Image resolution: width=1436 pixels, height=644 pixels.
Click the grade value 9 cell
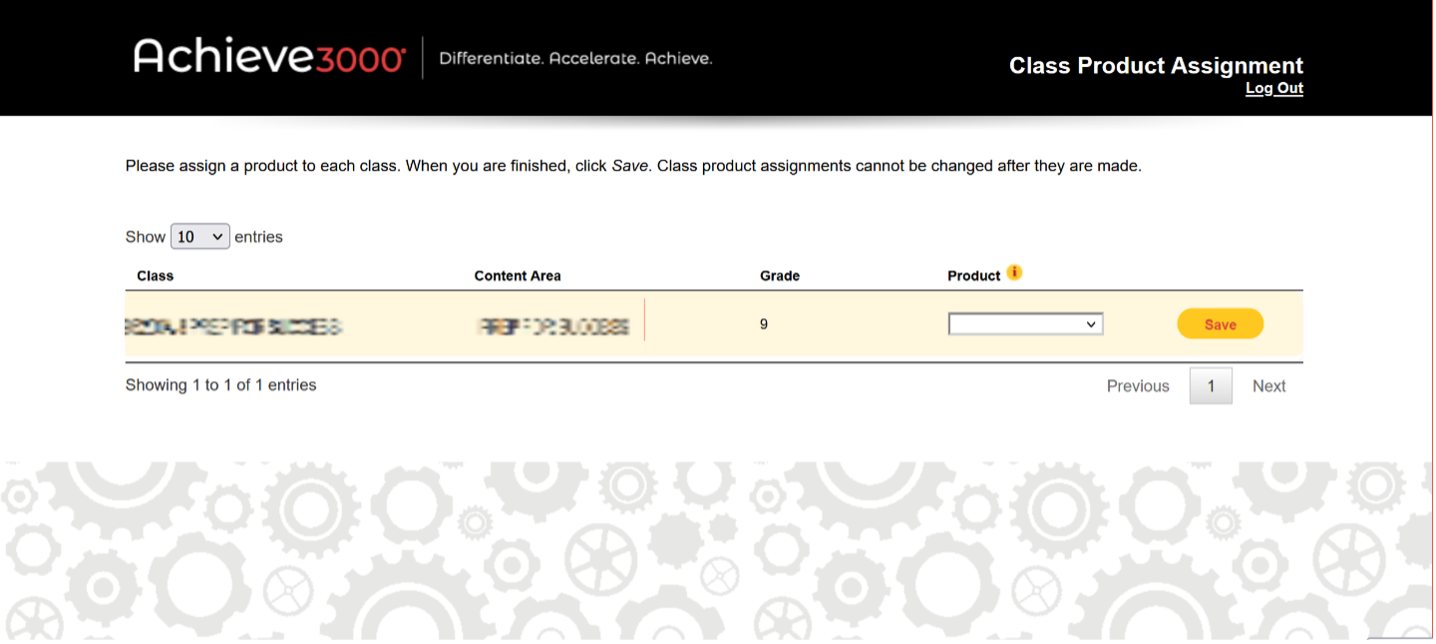point(764,324)
